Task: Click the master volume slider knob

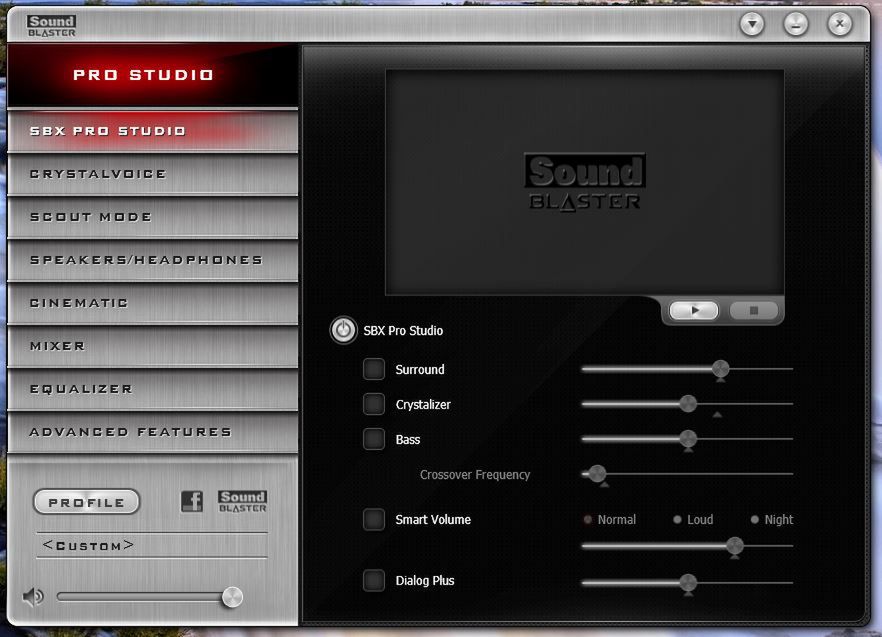Action: 232,597
